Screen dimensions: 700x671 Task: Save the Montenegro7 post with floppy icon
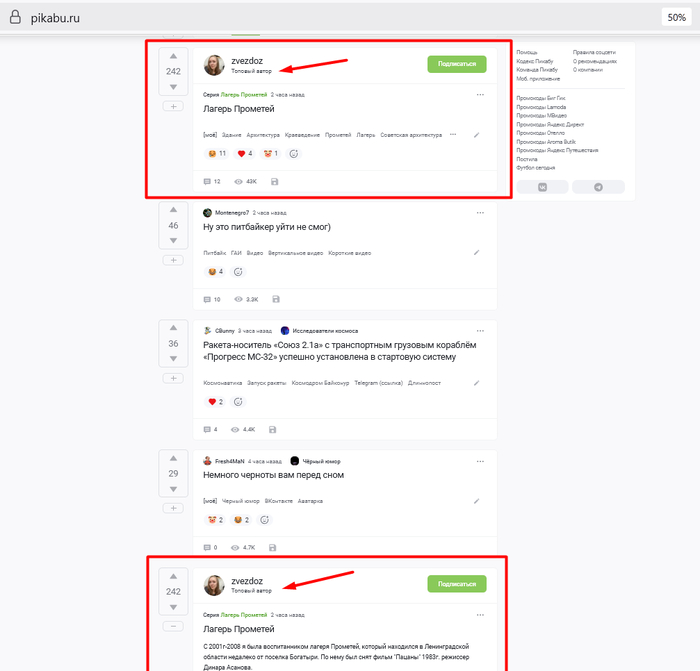point(276,299)
